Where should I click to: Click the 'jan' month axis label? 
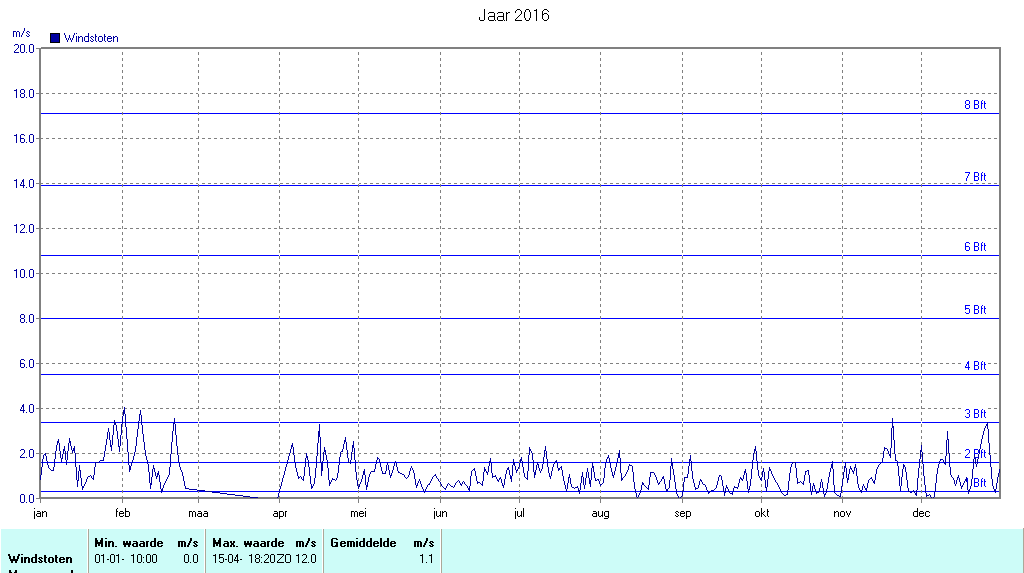pyautogui.click(x=41, y=514)
